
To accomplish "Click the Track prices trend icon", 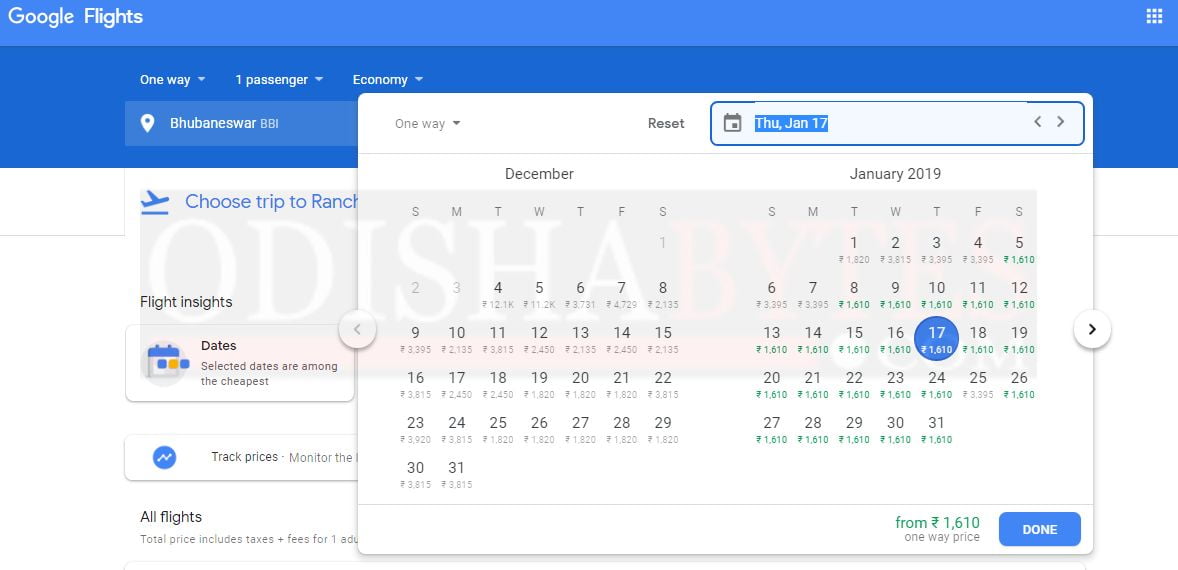I will click(x=165, y=457).
